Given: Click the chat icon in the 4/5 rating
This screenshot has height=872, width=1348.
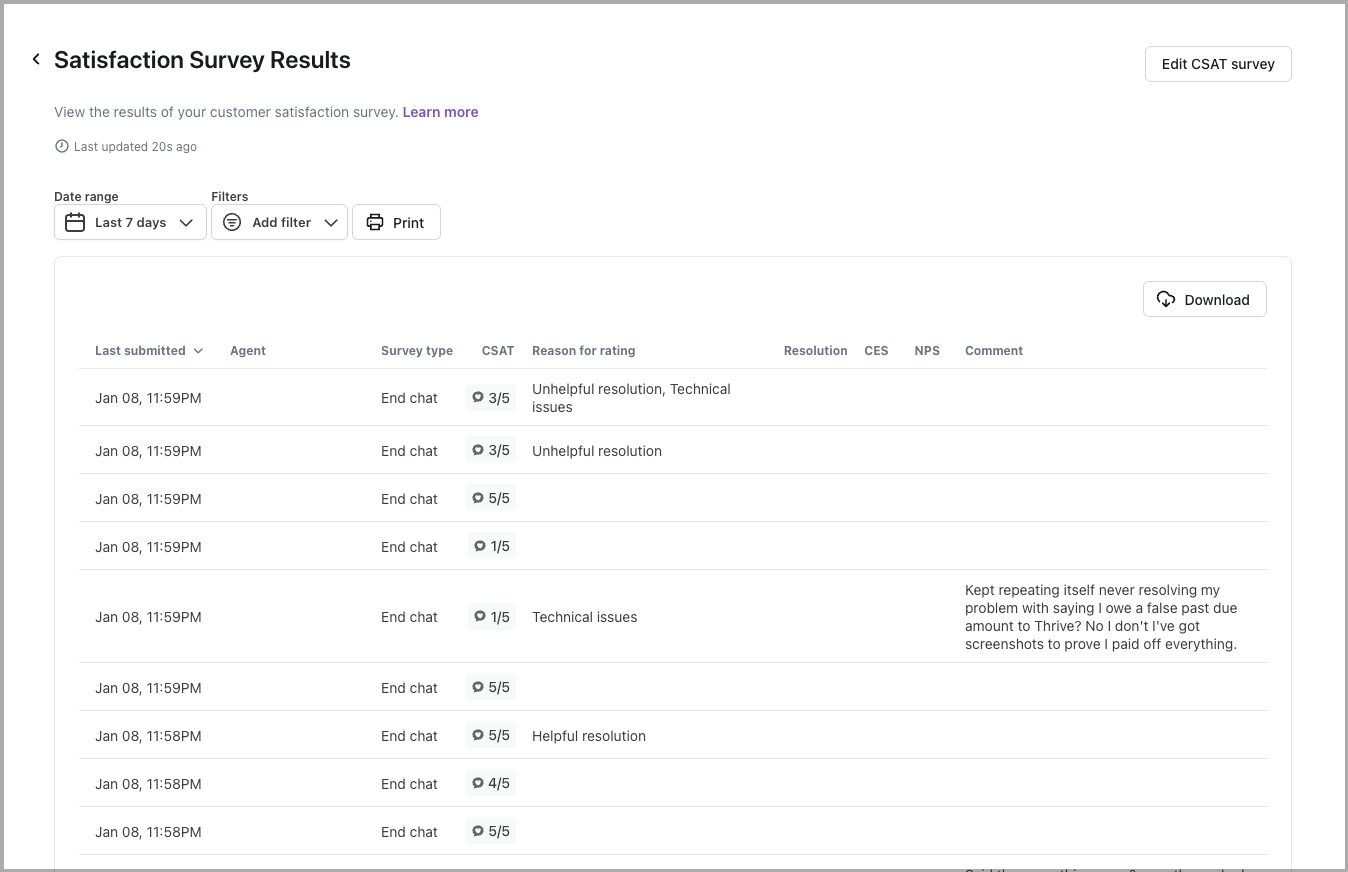Looking at the screenshot, I should (x=478, y=784).
